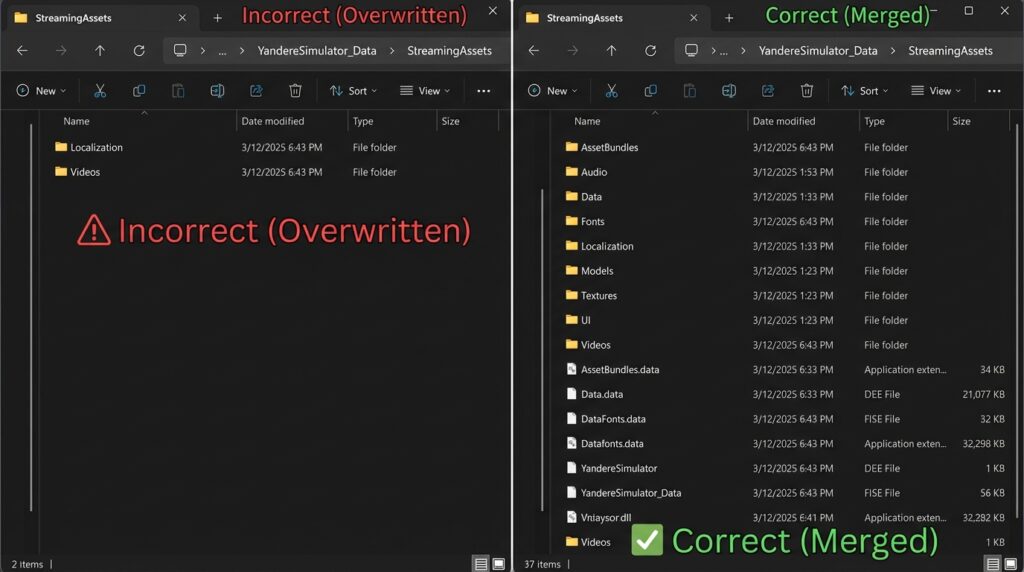This screenshot has height=572, width=1024.
Task: Switch to details view in the right window status bar
Action: click(992, 564)
